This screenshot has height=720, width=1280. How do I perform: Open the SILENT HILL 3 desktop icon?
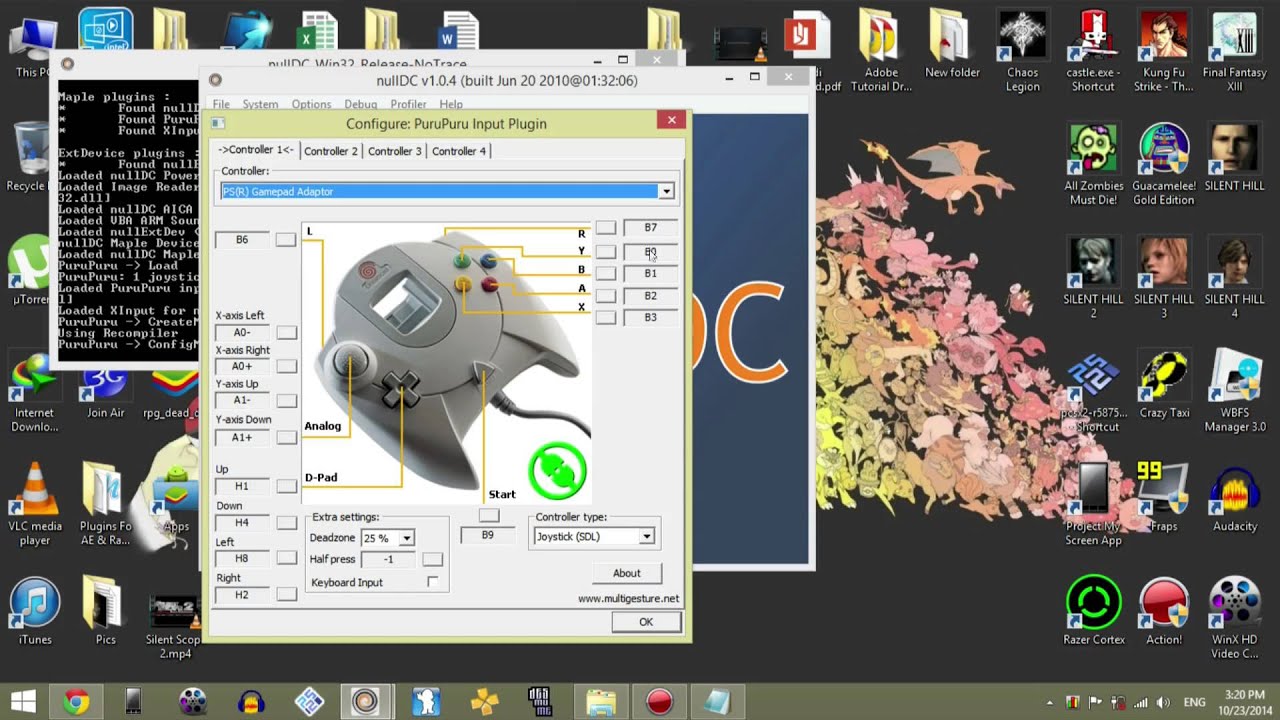pos(1164,278)
